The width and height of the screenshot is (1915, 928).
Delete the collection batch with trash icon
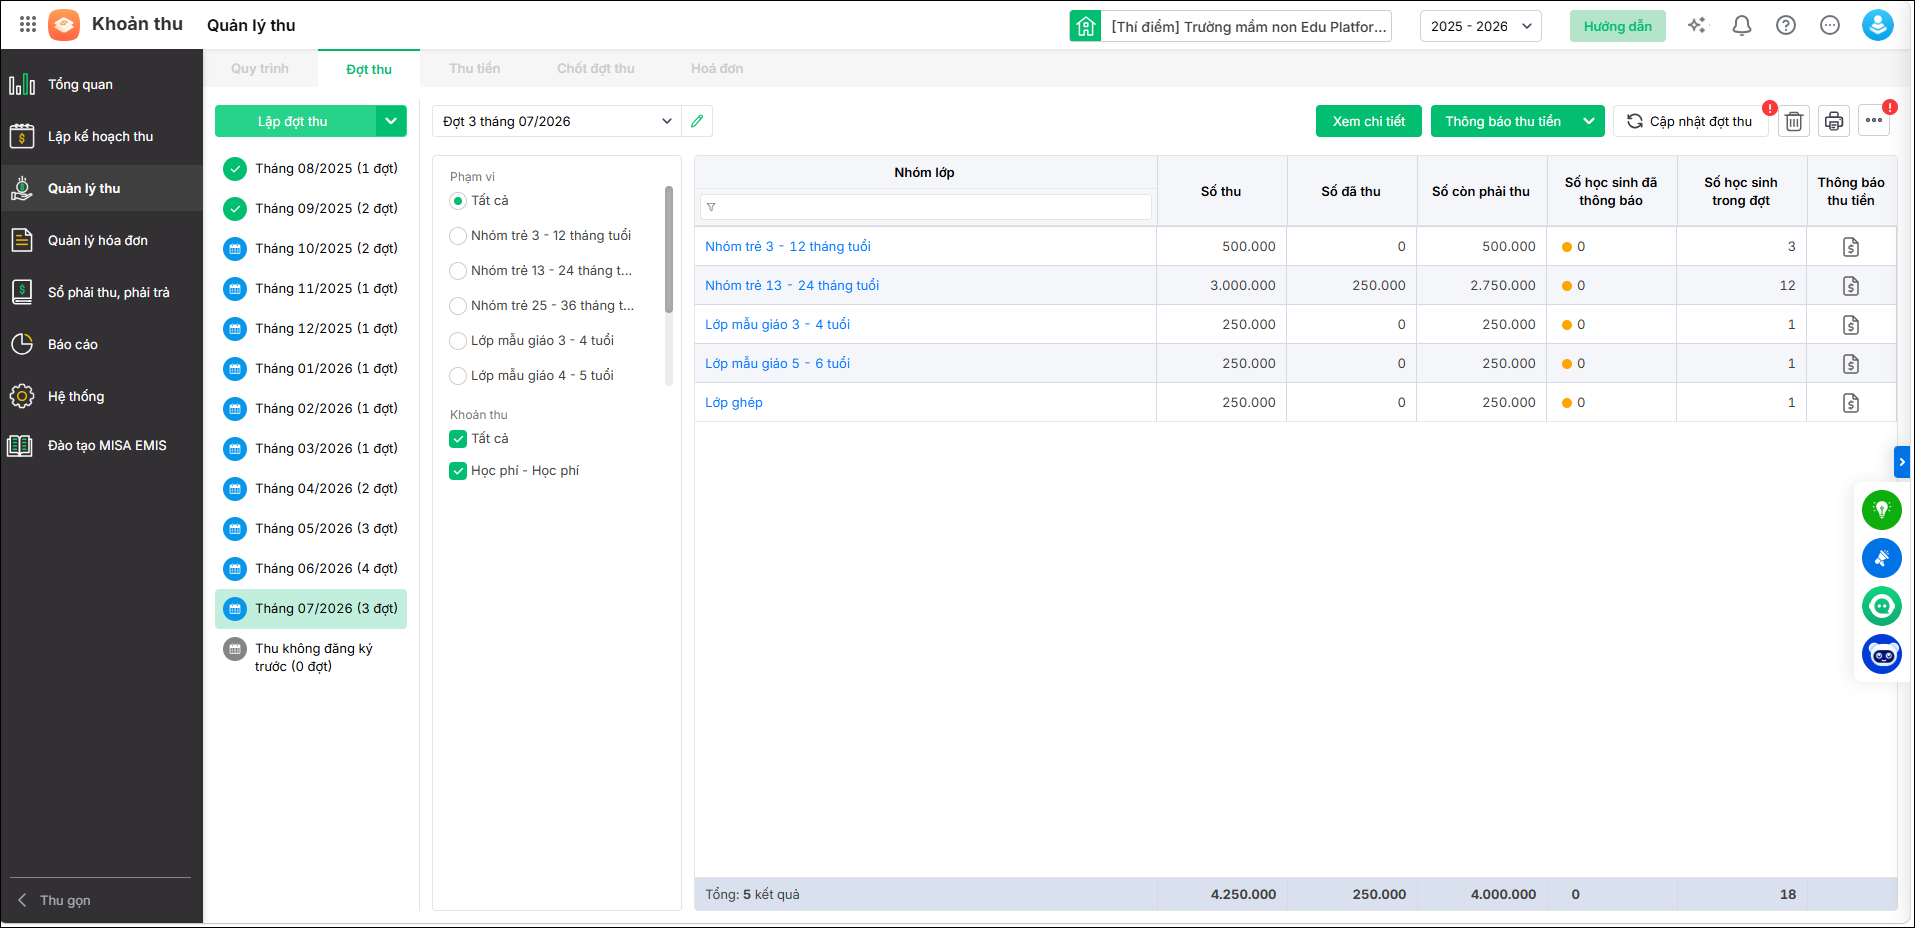[x=1794, y=122]
